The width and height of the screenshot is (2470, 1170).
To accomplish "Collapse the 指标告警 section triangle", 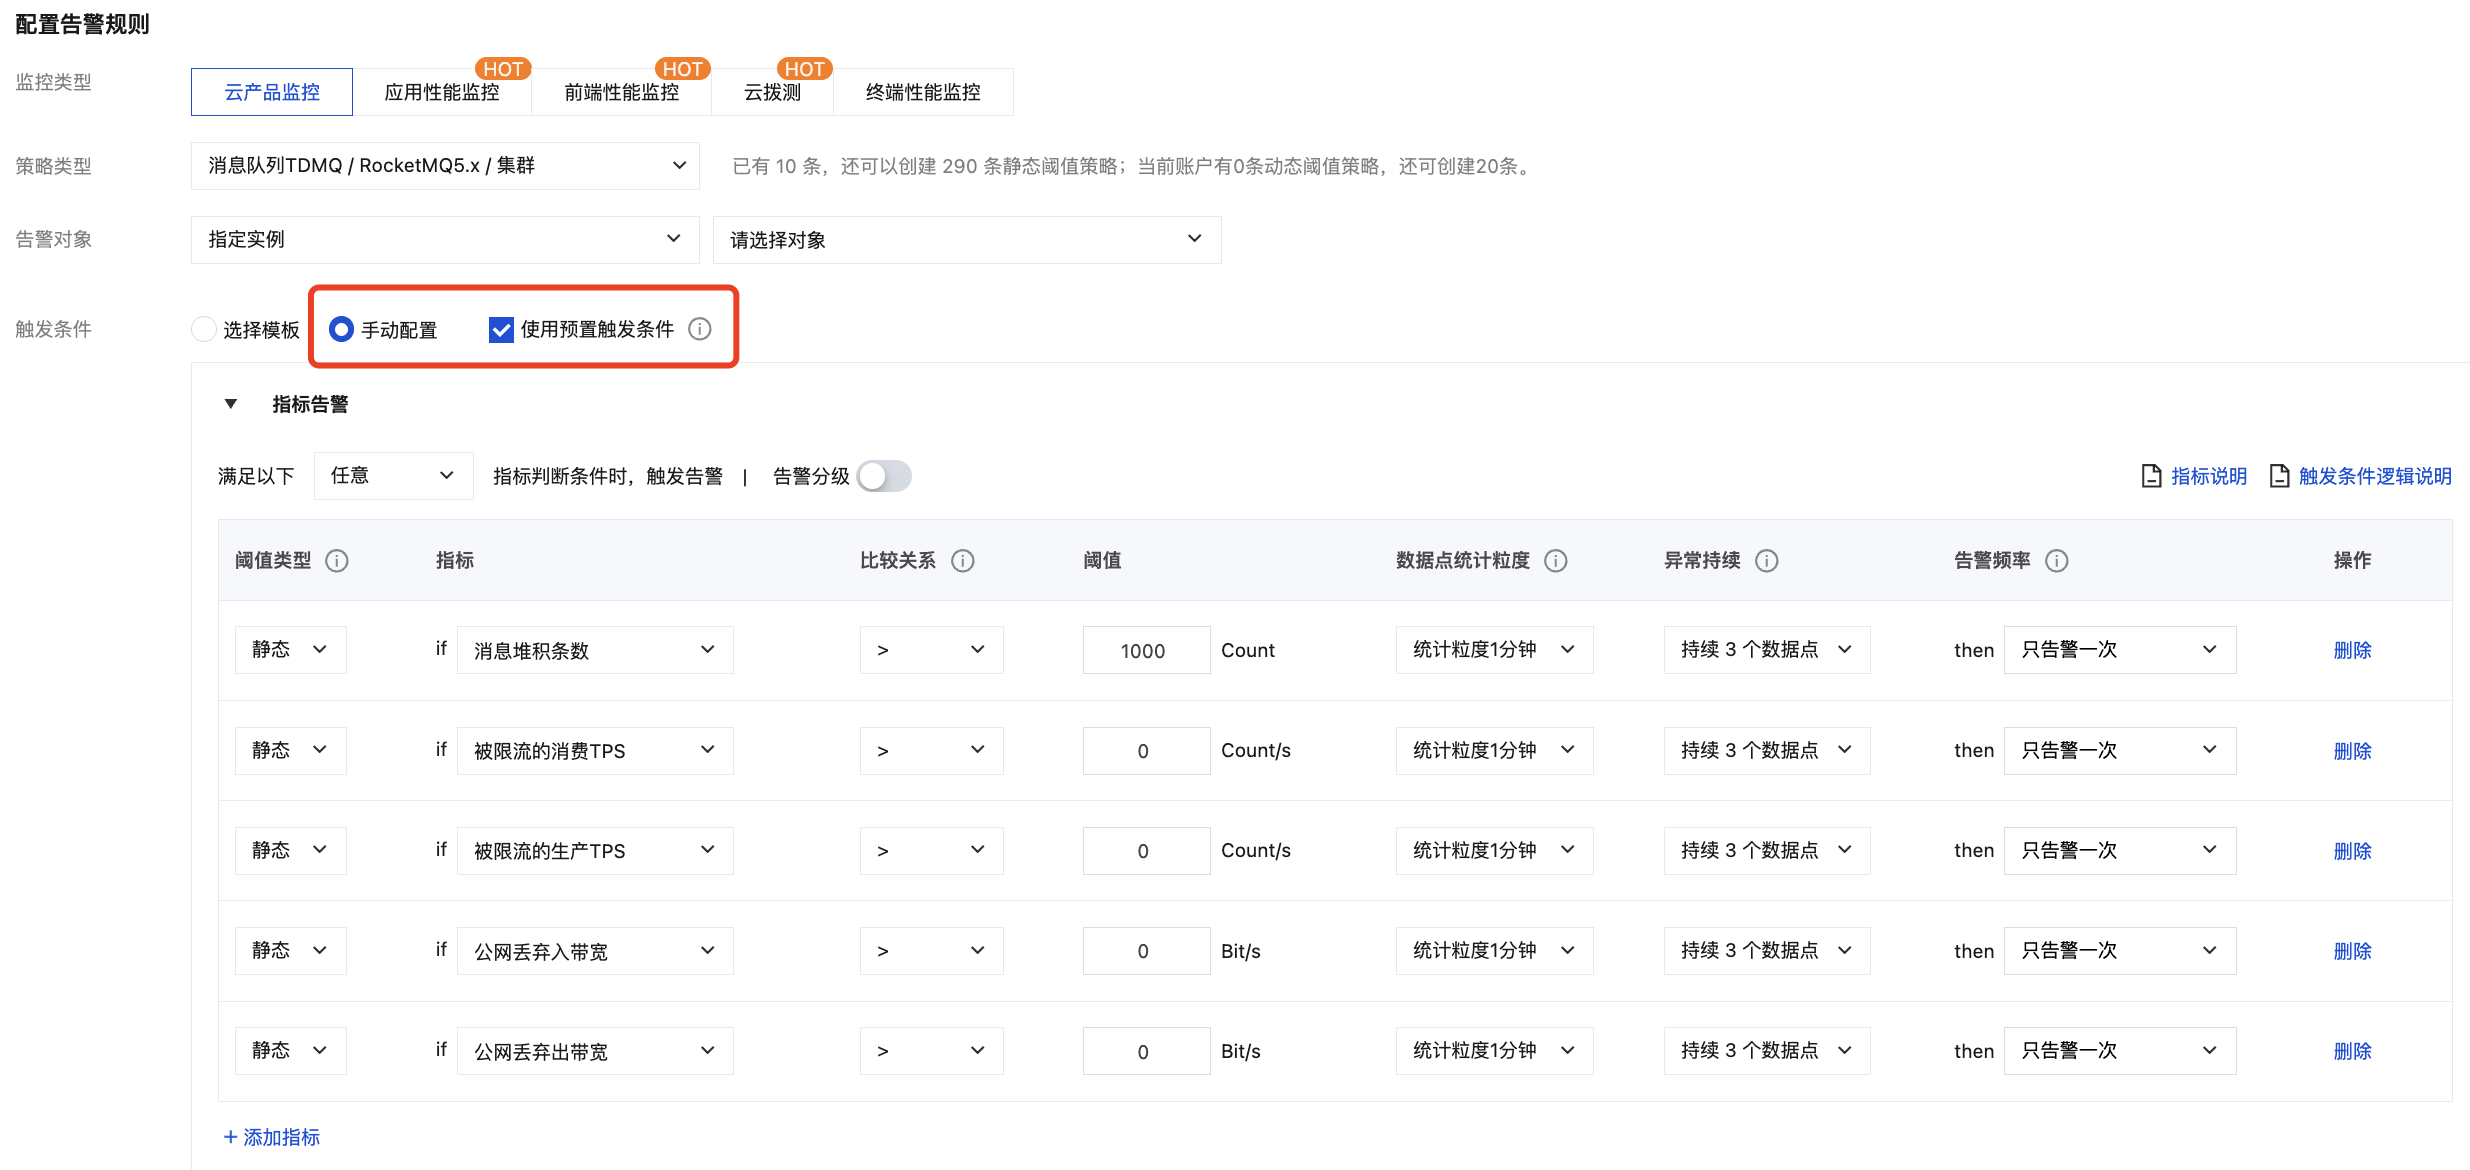I will (231, 404).
